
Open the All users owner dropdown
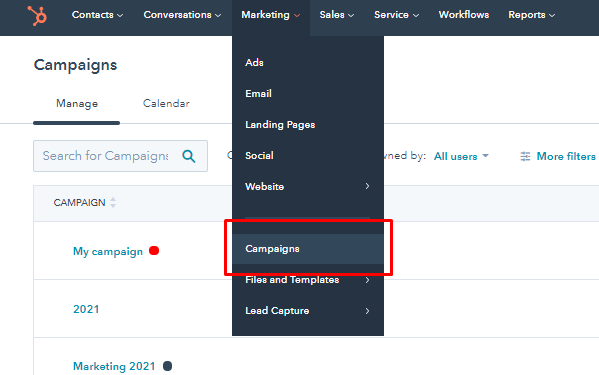(461, 156)
